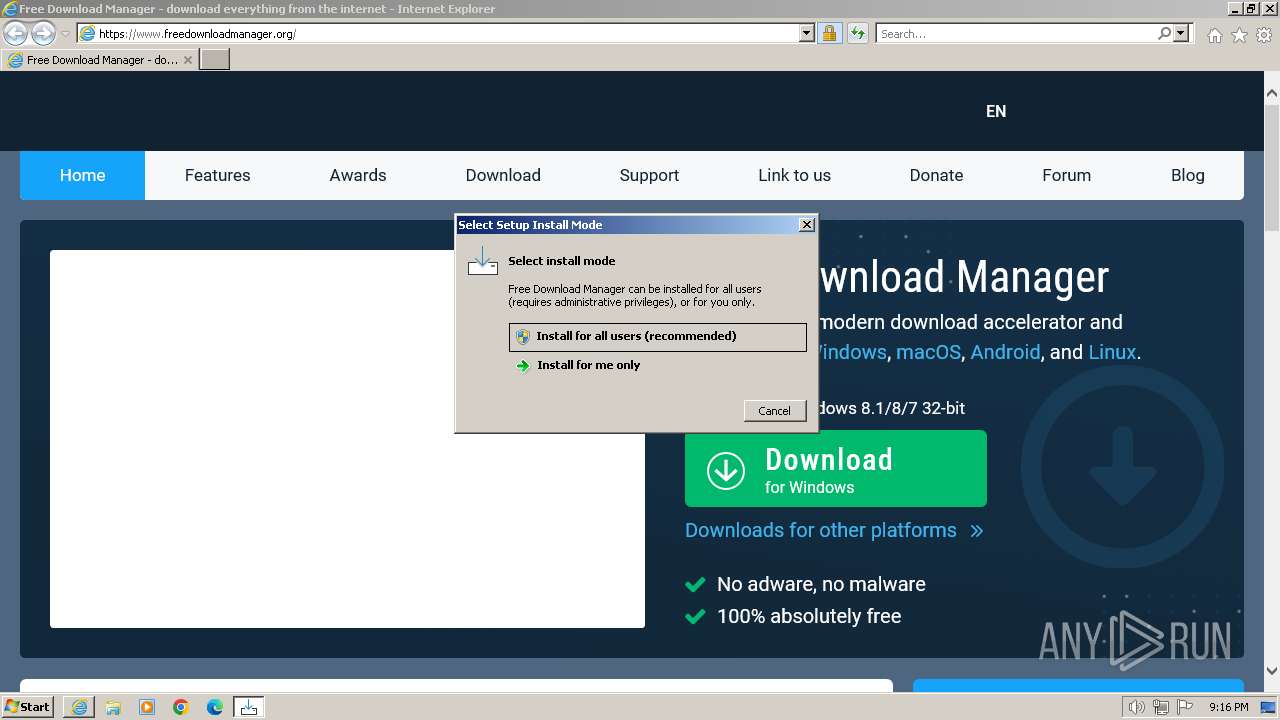Open the Download navigation item

pyautogui.click(x=503, y=175)
